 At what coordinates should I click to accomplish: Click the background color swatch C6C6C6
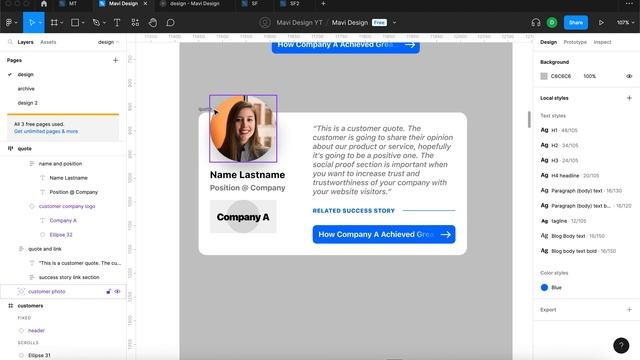[x=544, y=76]
